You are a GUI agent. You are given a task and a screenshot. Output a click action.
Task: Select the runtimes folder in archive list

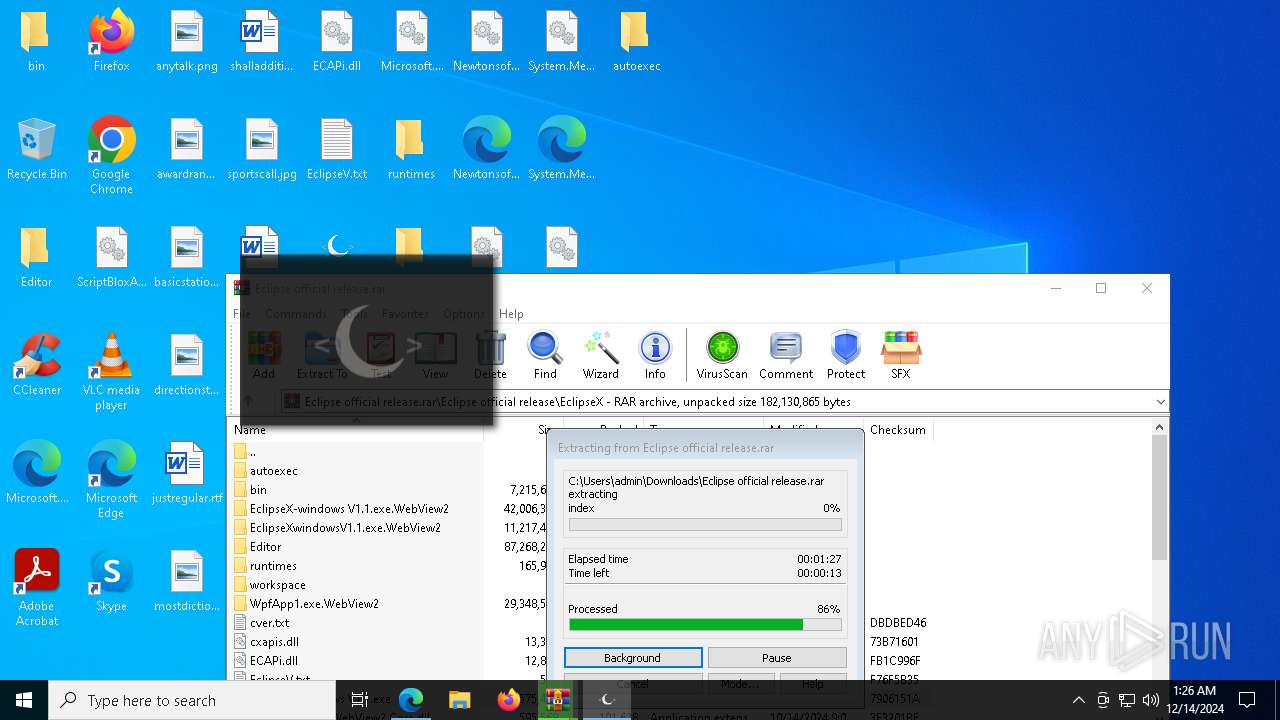(357, 566)
